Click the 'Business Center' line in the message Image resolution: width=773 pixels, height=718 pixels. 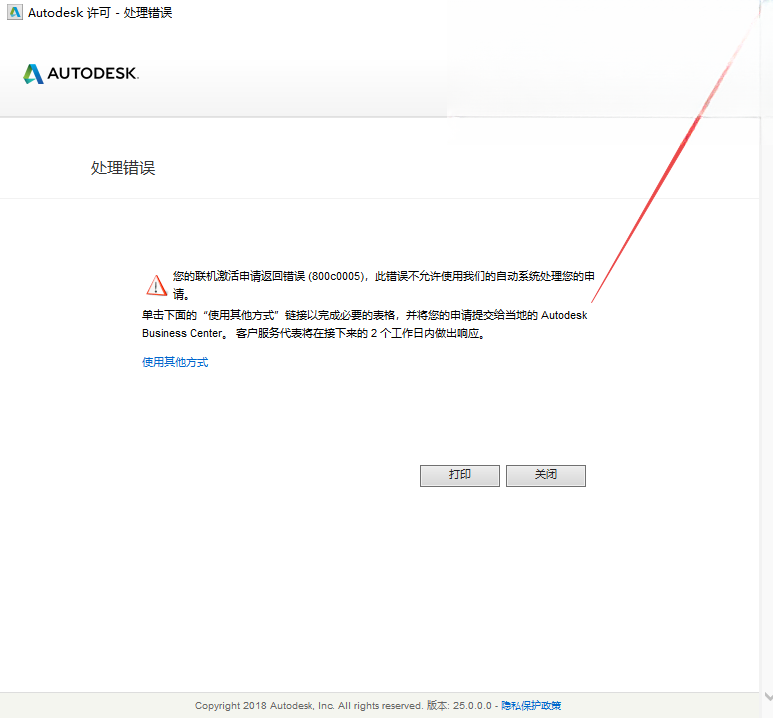click(x=314, y=333)
